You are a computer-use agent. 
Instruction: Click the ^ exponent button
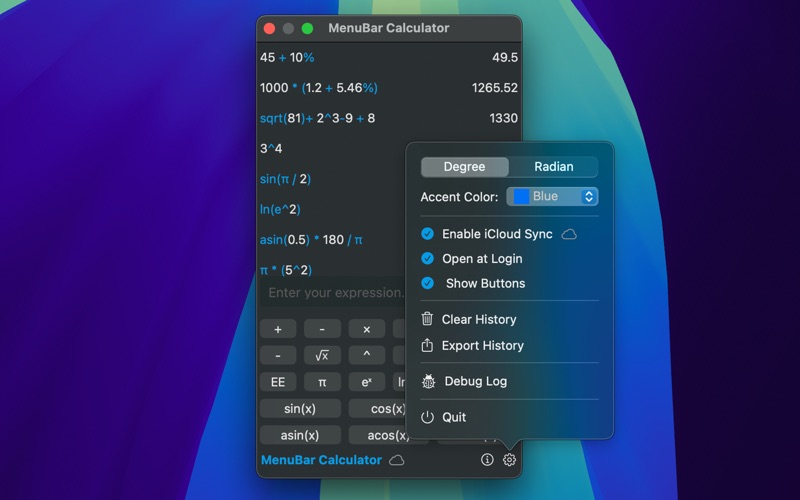click(366, 356)
